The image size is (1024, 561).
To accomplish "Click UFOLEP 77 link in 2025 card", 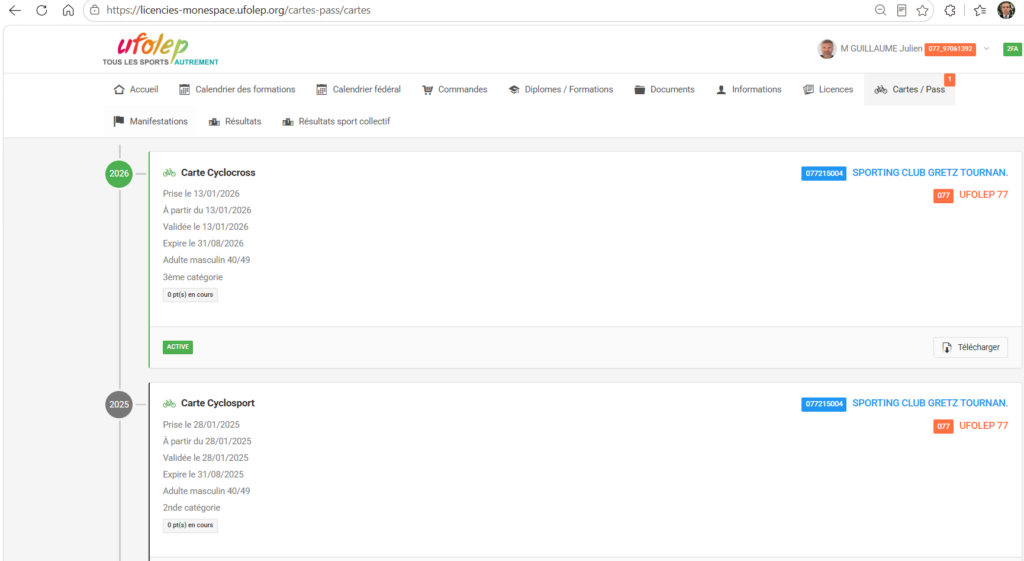I will 984,425.
